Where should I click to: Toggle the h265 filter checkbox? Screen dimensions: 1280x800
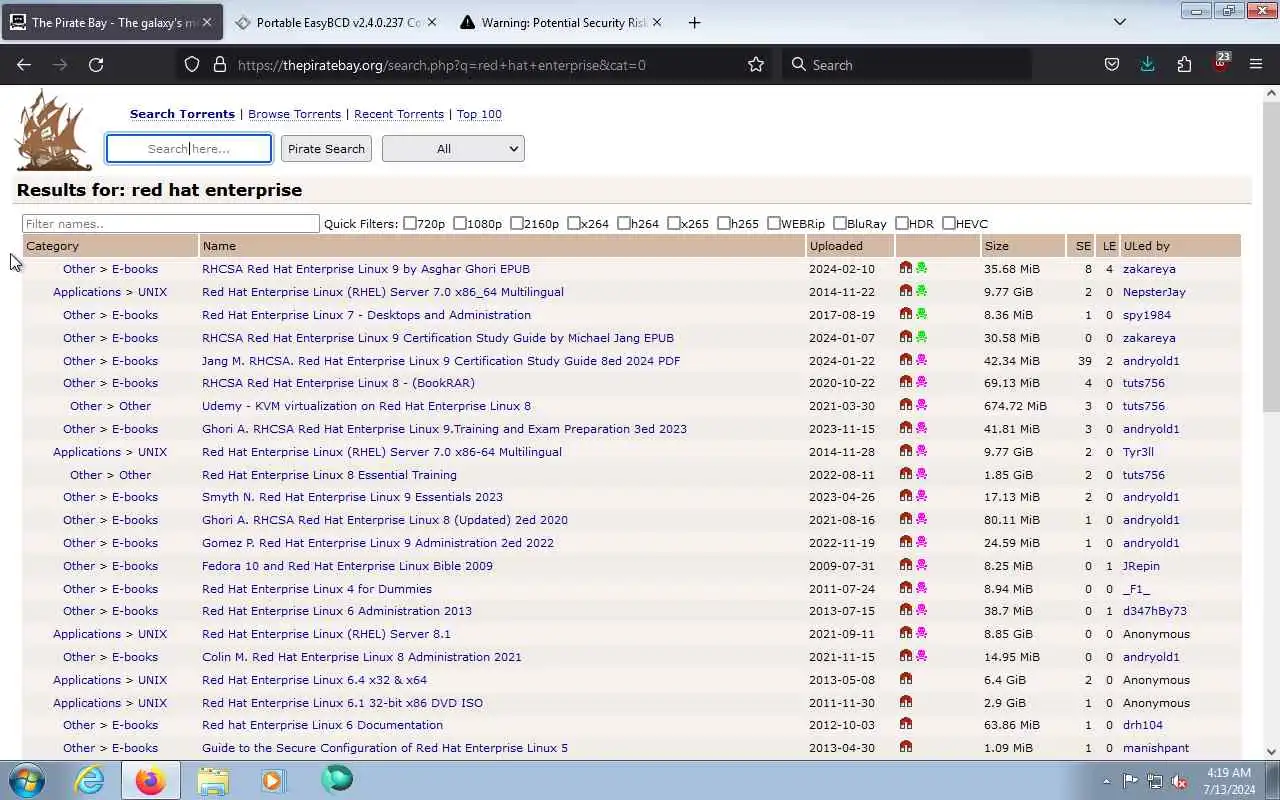(724, 223)
